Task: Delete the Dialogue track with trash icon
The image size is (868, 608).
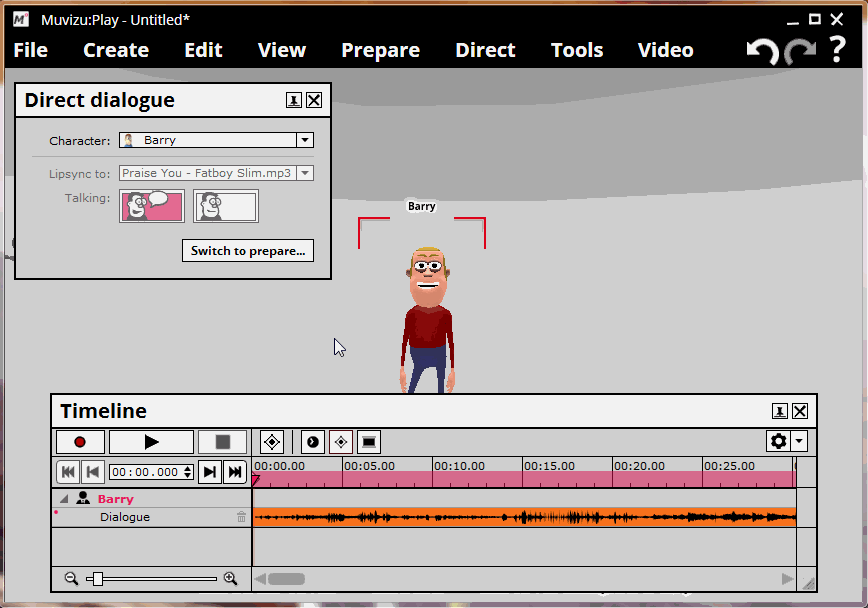Action: click(241, 517)
